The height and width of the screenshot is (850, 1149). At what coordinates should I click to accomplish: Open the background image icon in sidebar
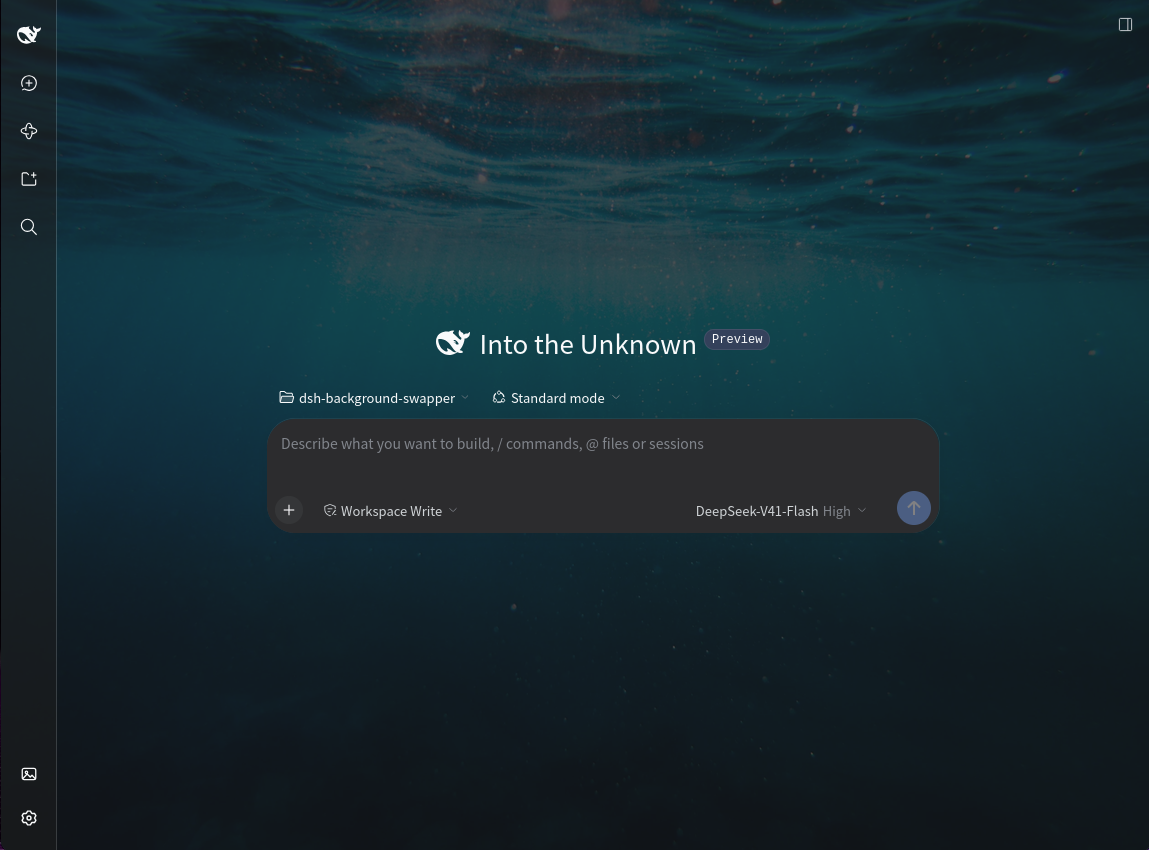(29, 774)
